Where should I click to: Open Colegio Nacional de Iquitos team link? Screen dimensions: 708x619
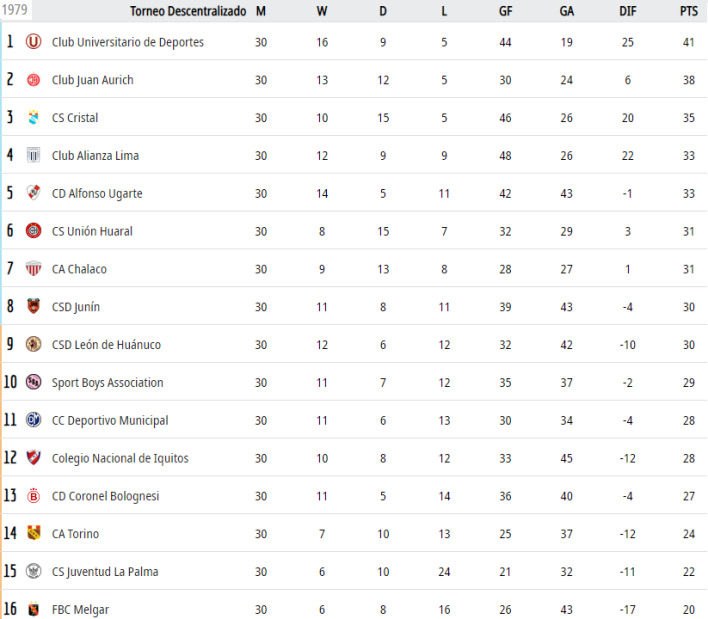120,458
